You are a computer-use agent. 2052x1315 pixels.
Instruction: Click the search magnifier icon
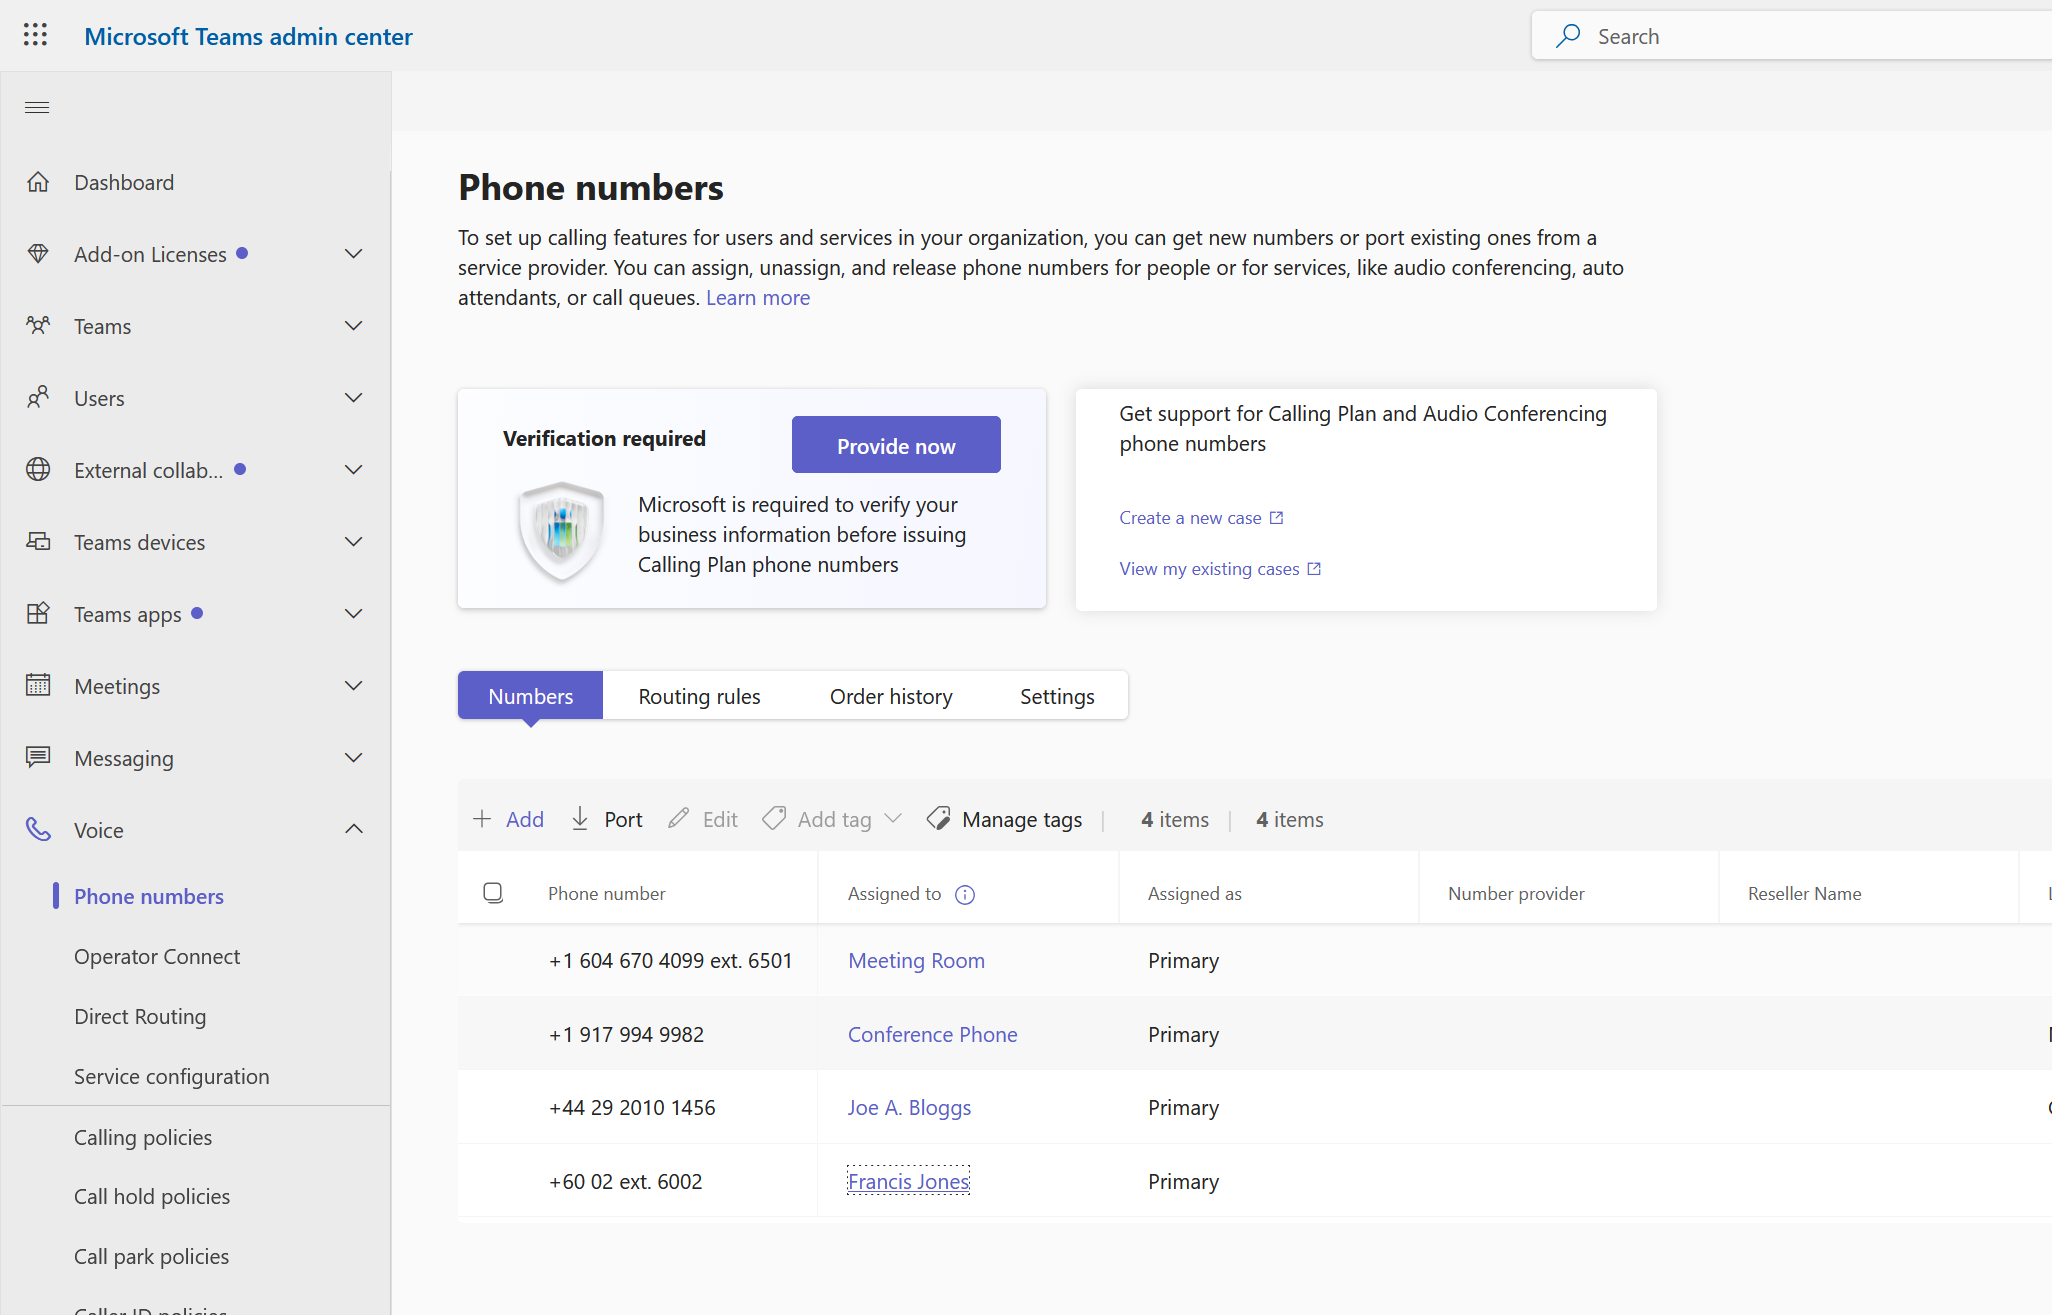(1568, 36)
